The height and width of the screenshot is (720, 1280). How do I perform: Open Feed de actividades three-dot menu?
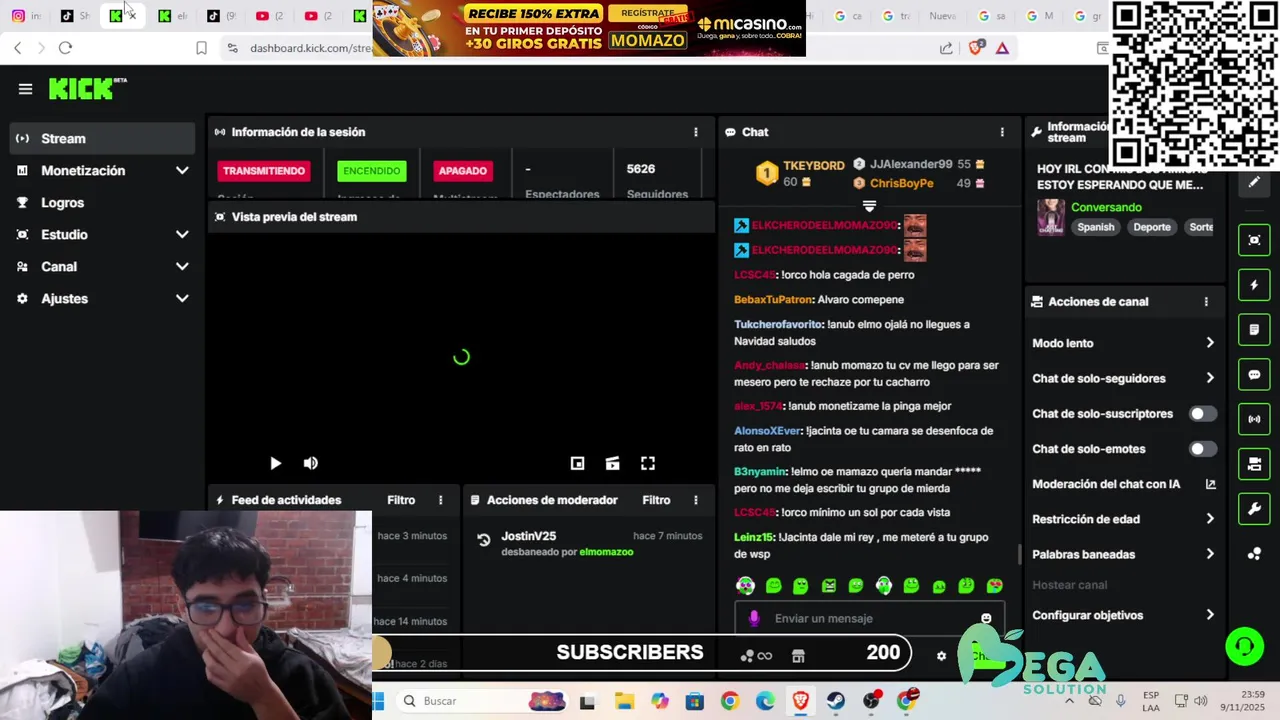(x=441, y=500)
